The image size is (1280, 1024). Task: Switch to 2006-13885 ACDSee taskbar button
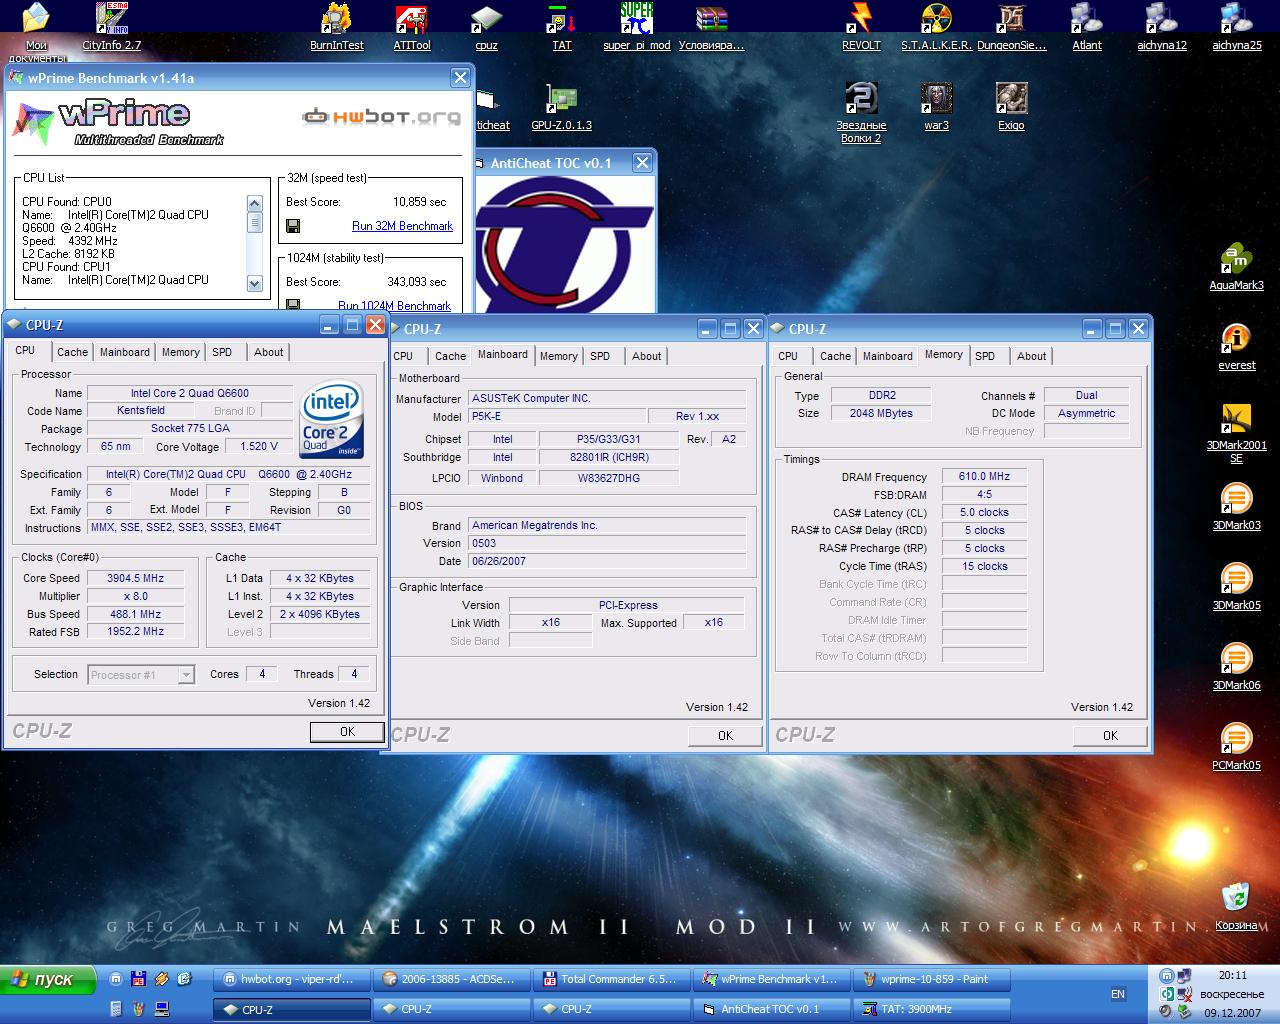tap(452, 980)
